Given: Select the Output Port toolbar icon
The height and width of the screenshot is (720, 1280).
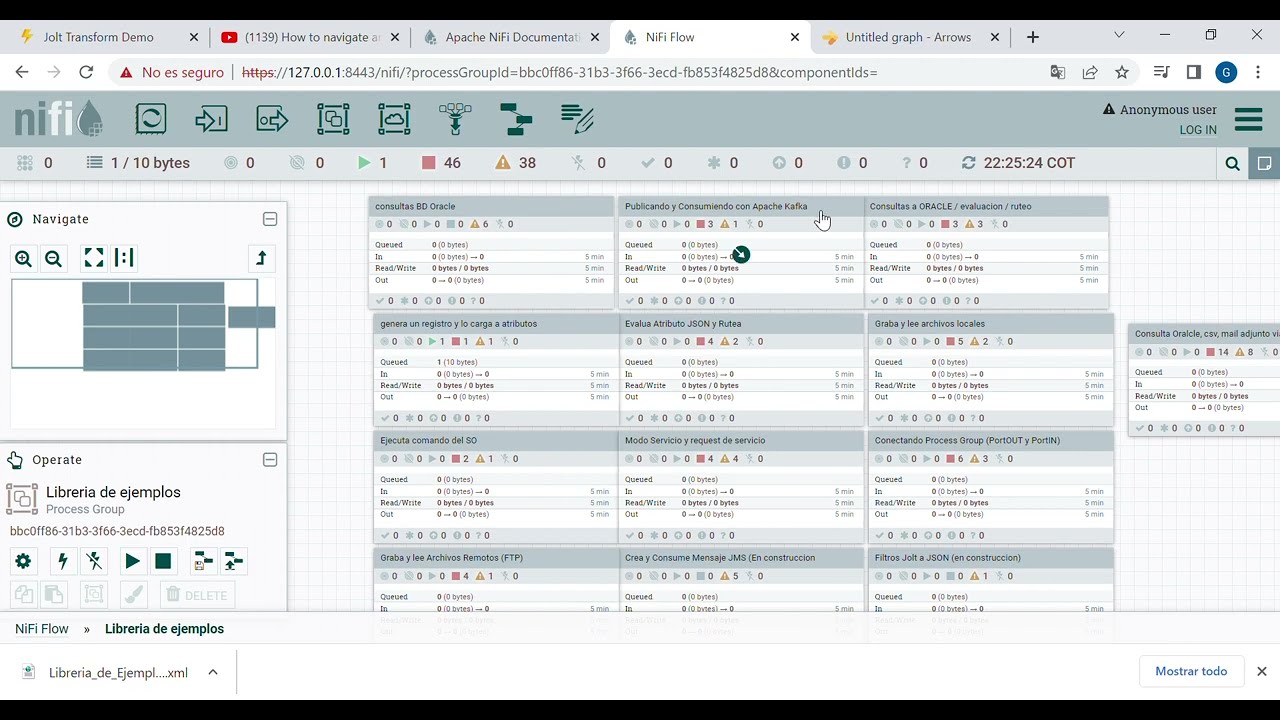Looking at the screenshot, I should [272, 119].
